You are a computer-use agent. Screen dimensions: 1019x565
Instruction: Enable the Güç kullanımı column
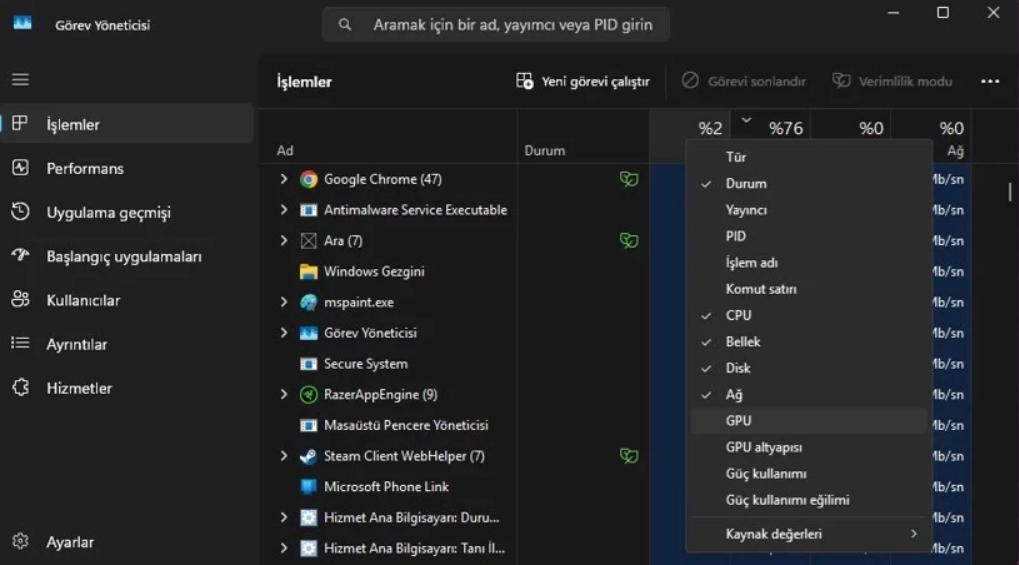(809, 473)
